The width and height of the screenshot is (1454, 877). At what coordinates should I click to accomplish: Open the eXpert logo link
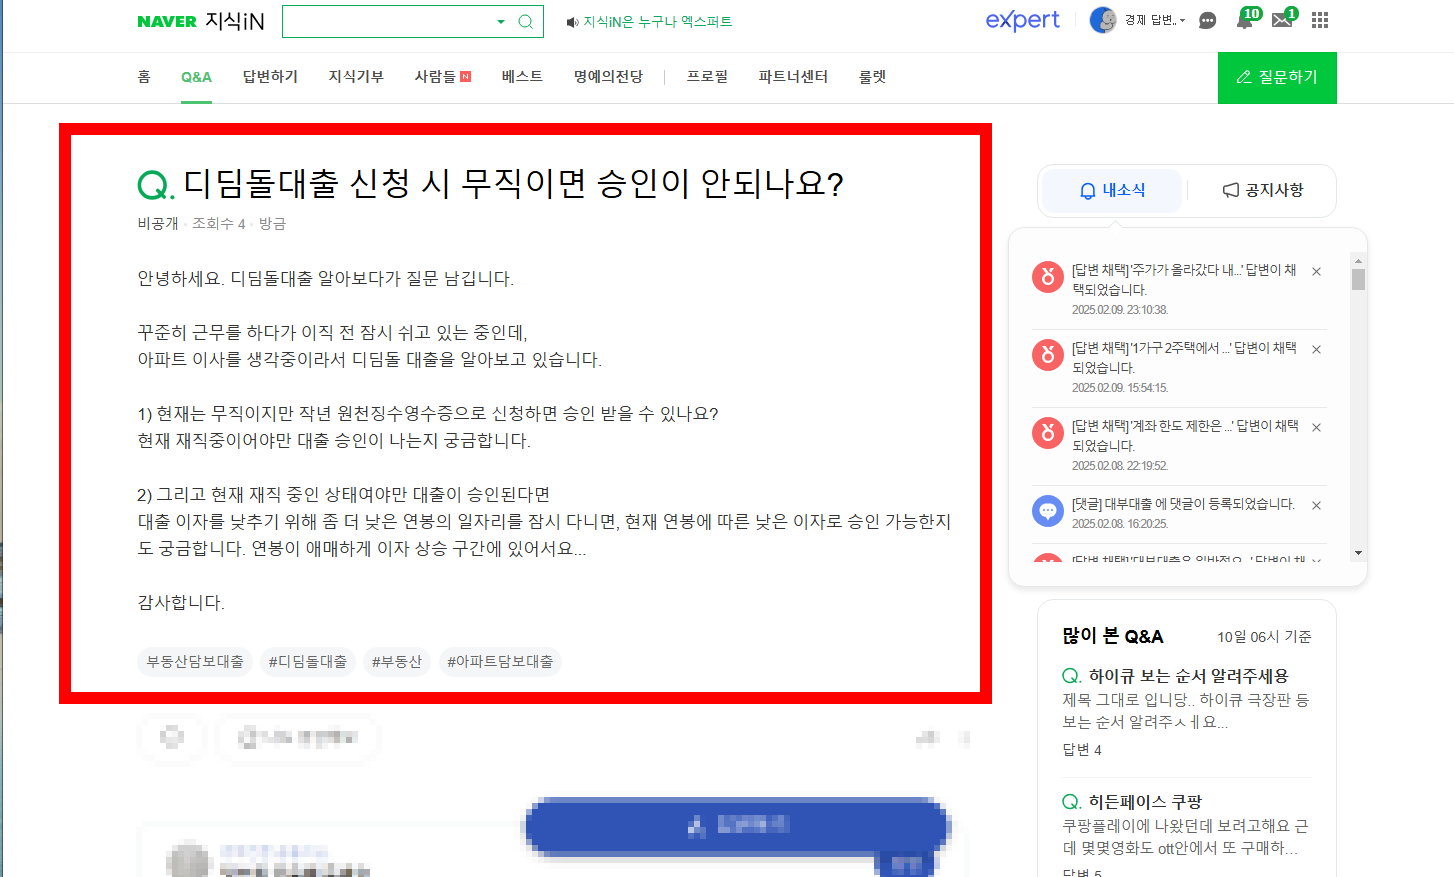tap(1022, 20)
